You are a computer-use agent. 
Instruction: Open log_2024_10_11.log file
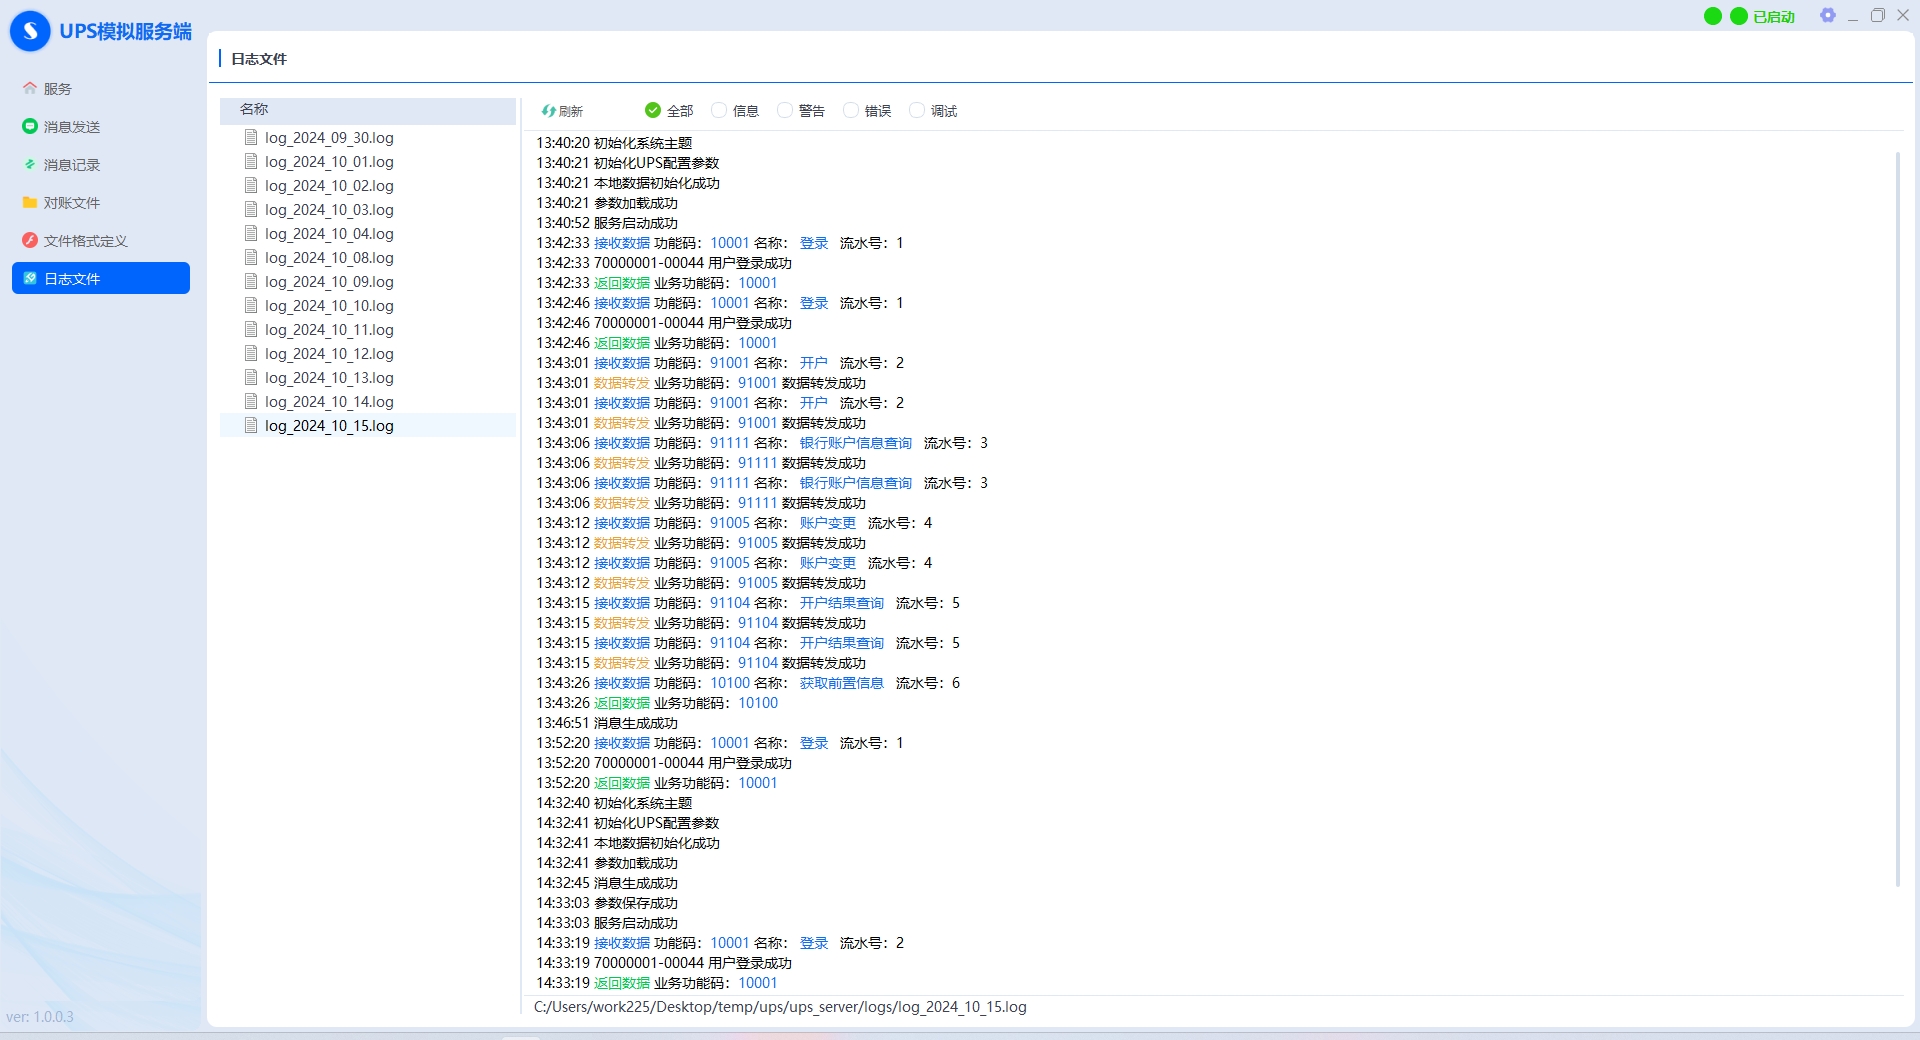368,330
